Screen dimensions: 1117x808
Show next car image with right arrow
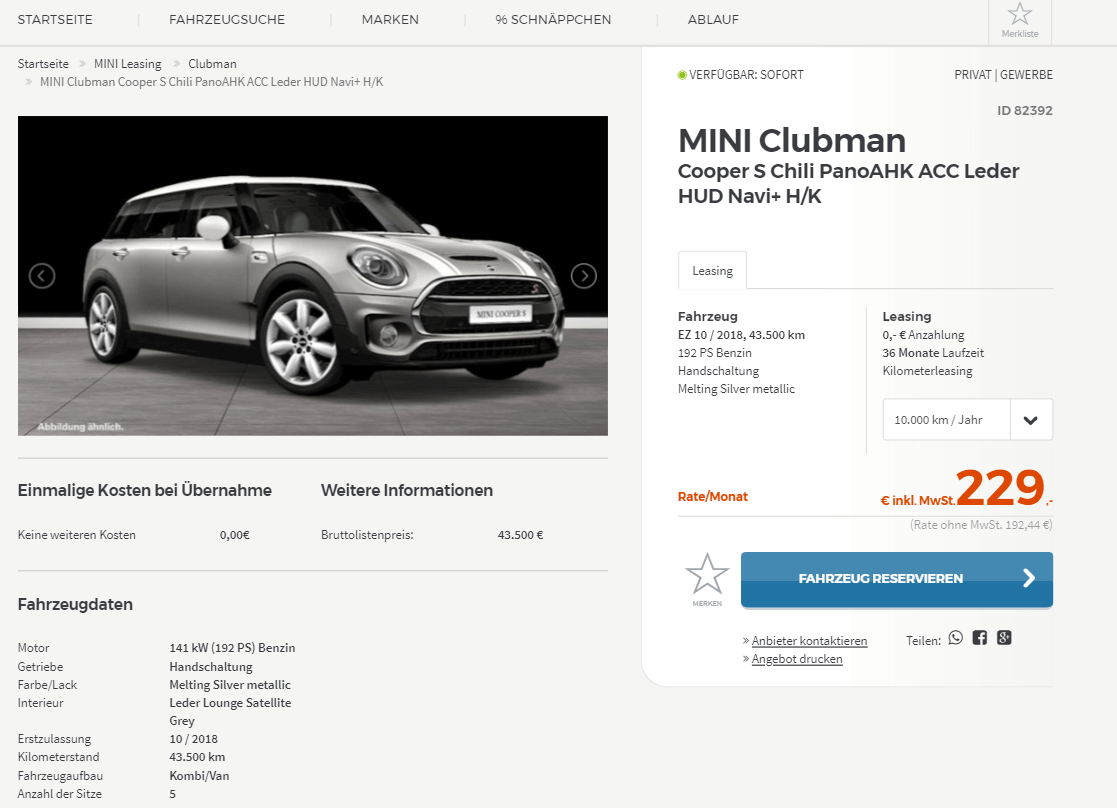(x=584, y=276)
